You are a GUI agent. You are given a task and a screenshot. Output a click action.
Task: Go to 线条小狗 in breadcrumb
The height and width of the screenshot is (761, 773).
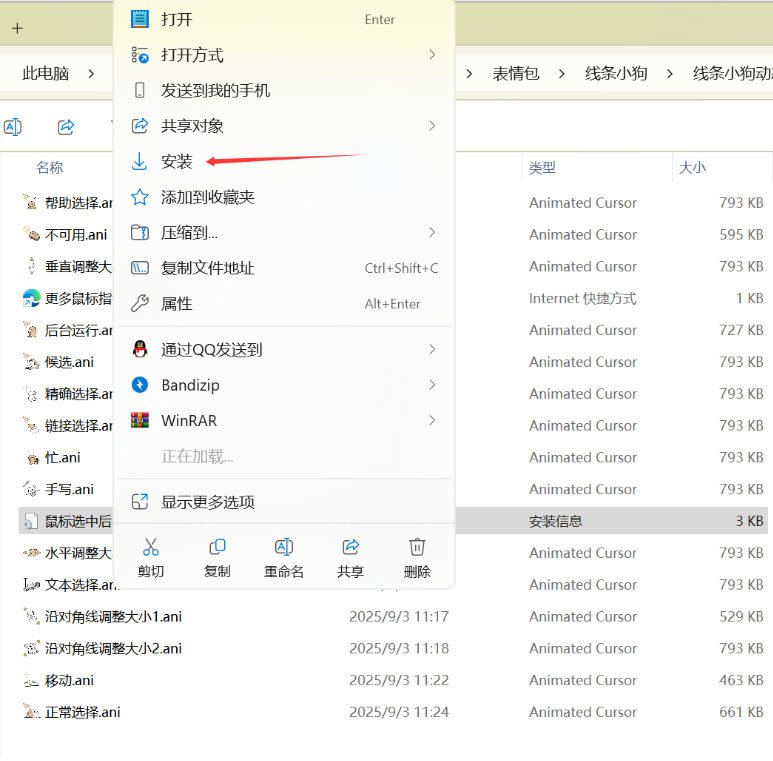tap(616, 74)
